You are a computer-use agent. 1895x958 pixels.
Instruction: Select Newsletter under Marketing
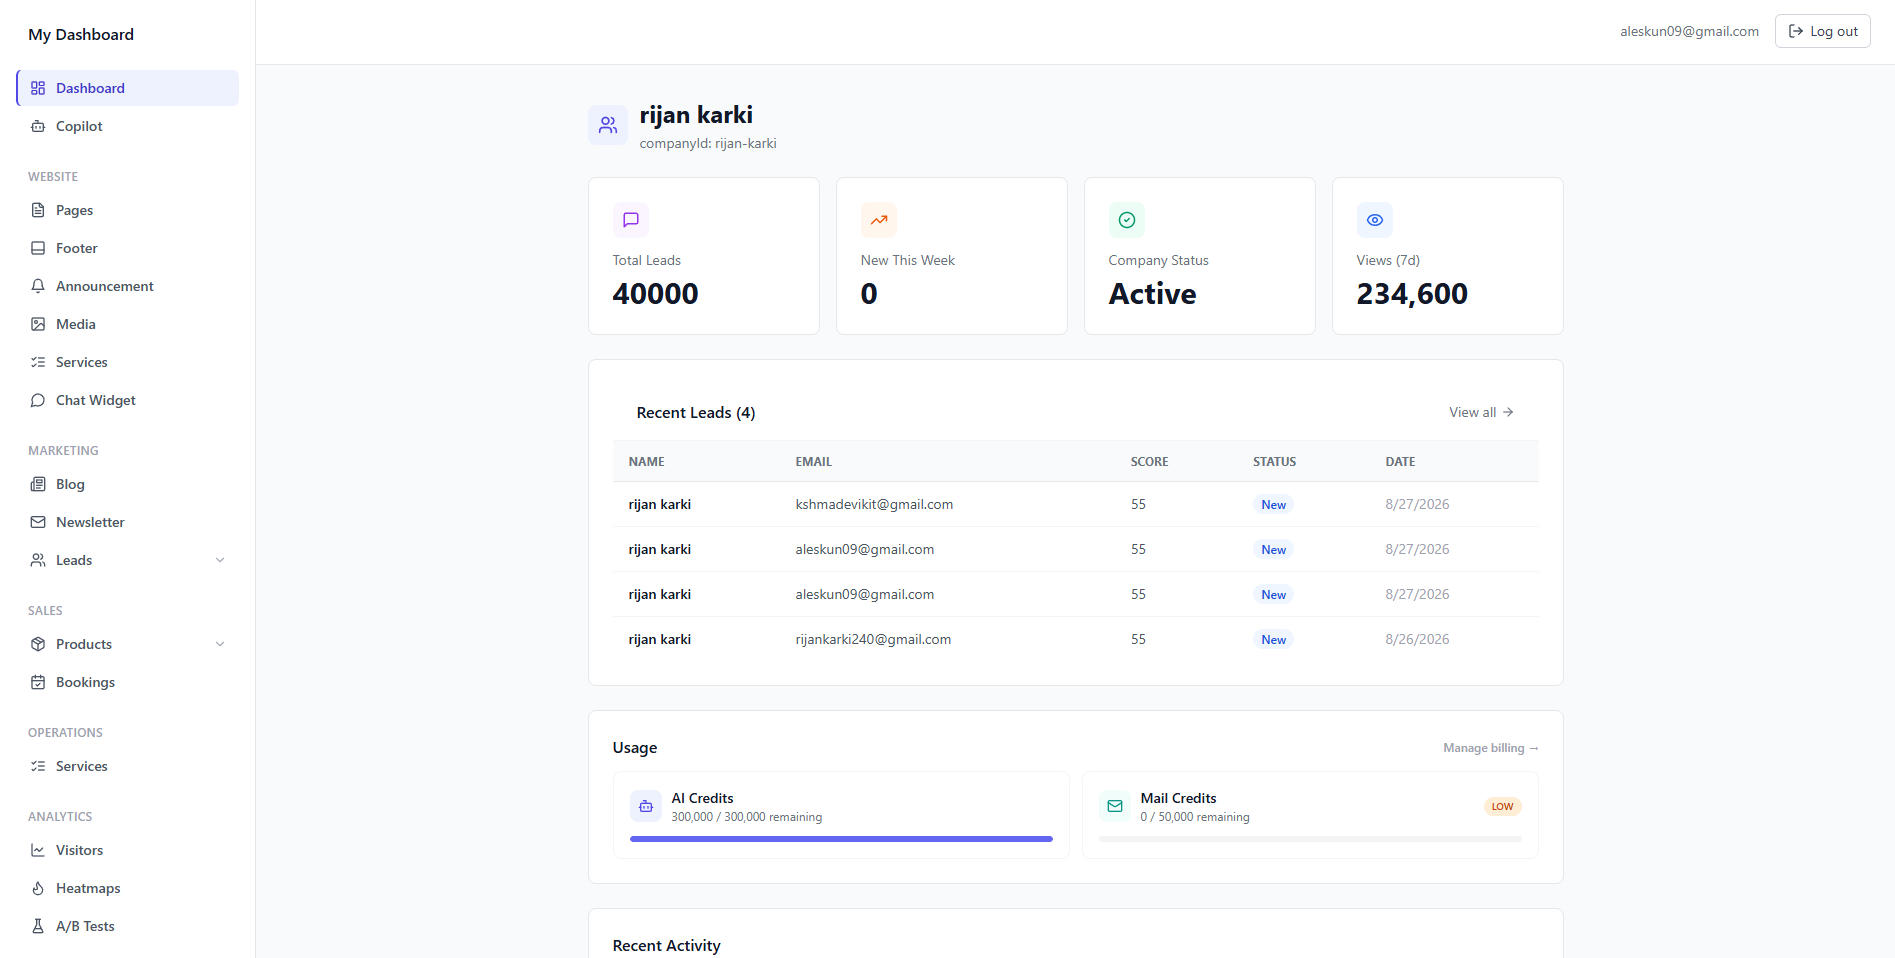128,522
